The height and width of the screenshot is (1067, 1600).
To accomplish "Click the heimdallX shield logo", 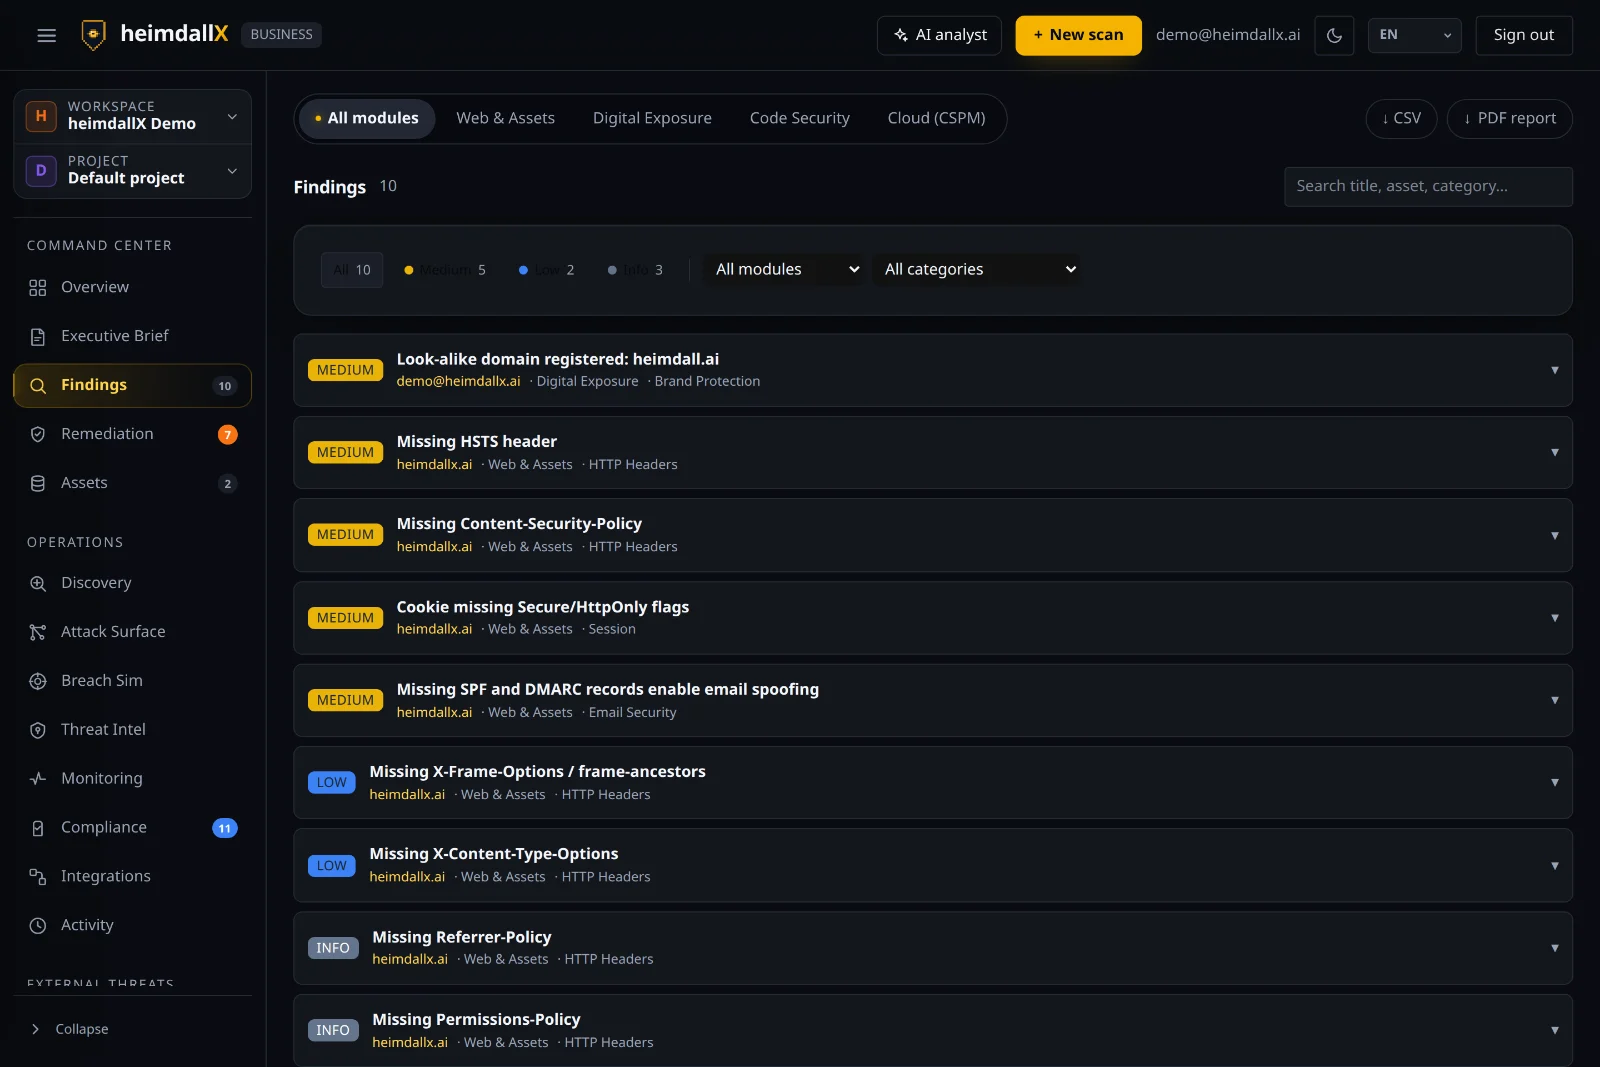I will point(93,35).
